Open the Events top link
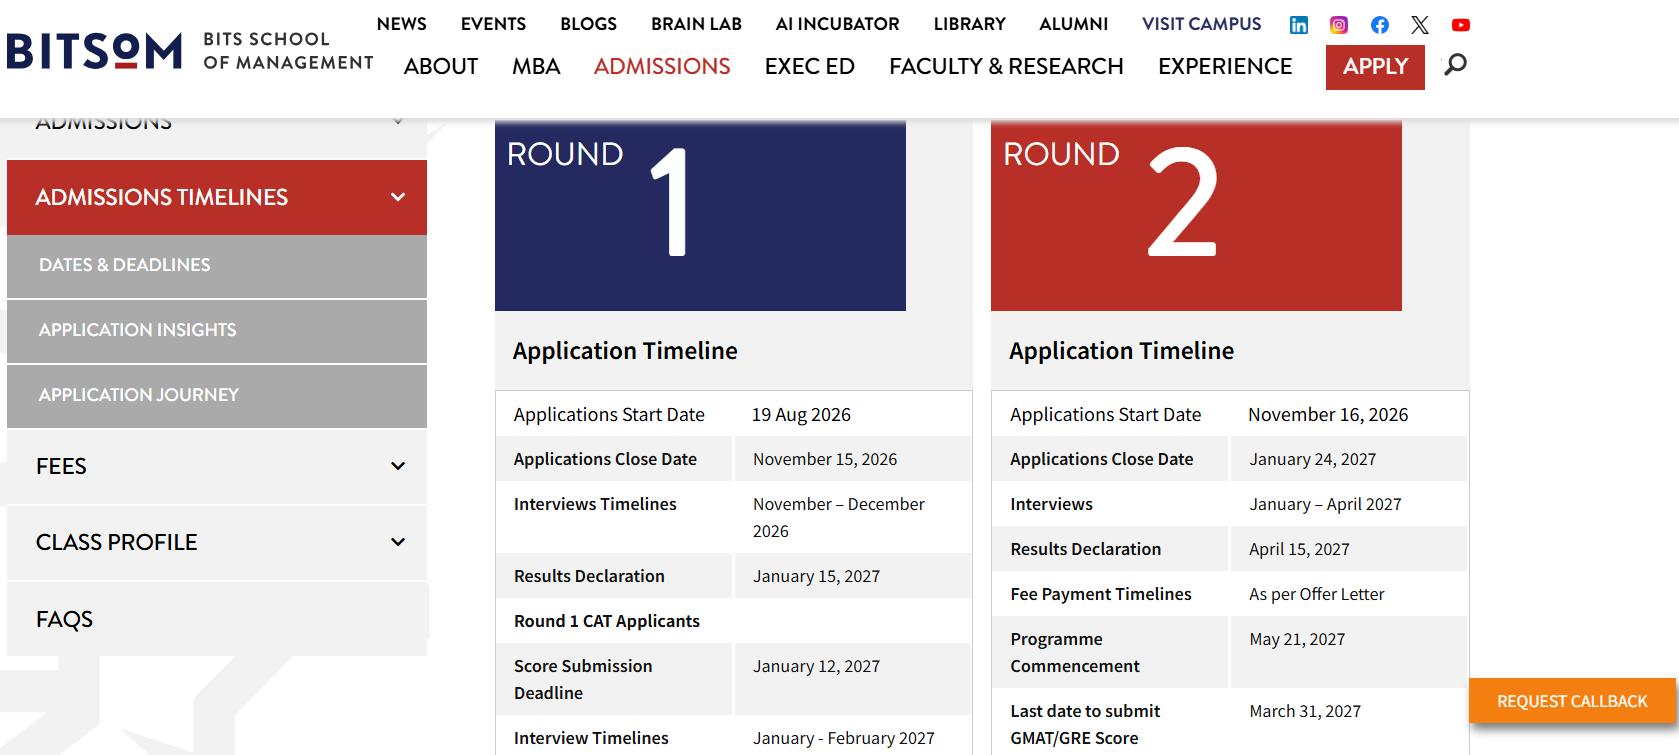Image resolution: width=1679 pixels, height=755 pixels. pos(493,24)
